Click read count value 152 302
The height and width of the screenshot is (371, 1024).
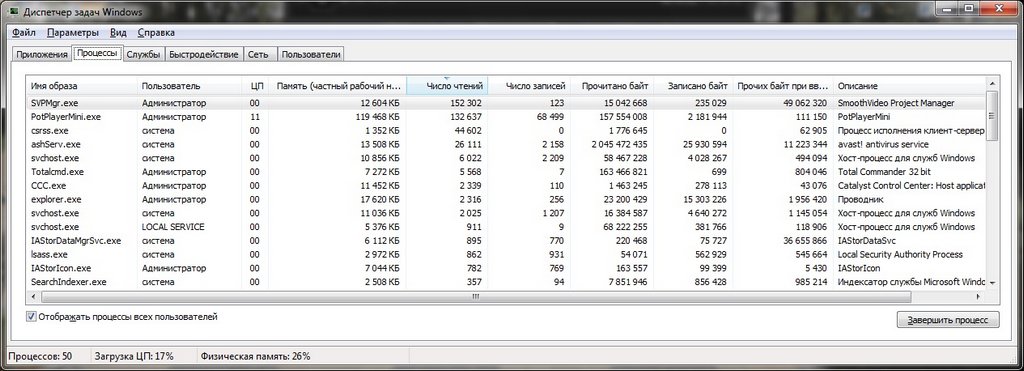[x=466, y=103]
